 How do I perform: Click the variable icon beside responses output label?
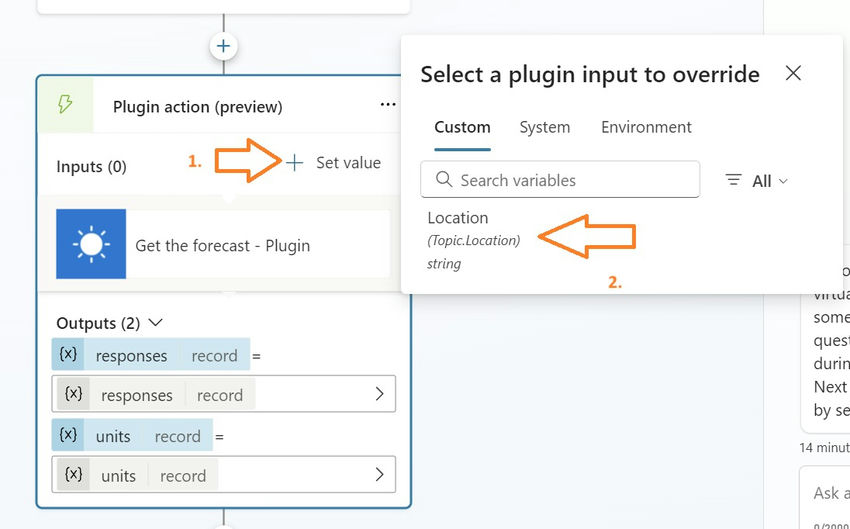pos(68,355)
